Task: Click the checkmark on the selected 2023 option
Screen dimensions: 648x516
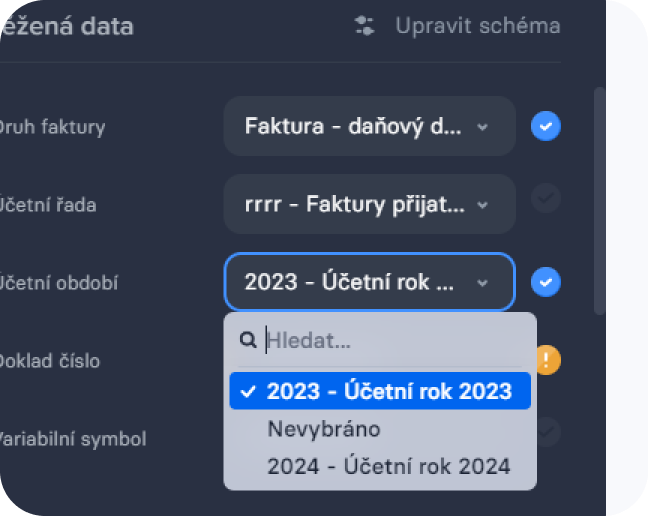Action: click(249, 391)
